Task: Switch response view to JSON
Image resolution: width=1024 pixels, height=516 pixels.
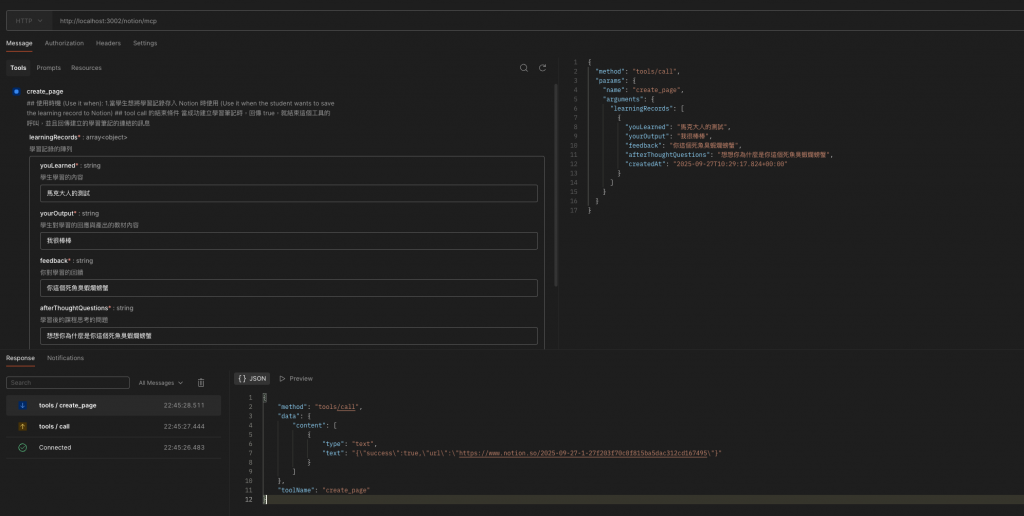Action: (252, 379)
